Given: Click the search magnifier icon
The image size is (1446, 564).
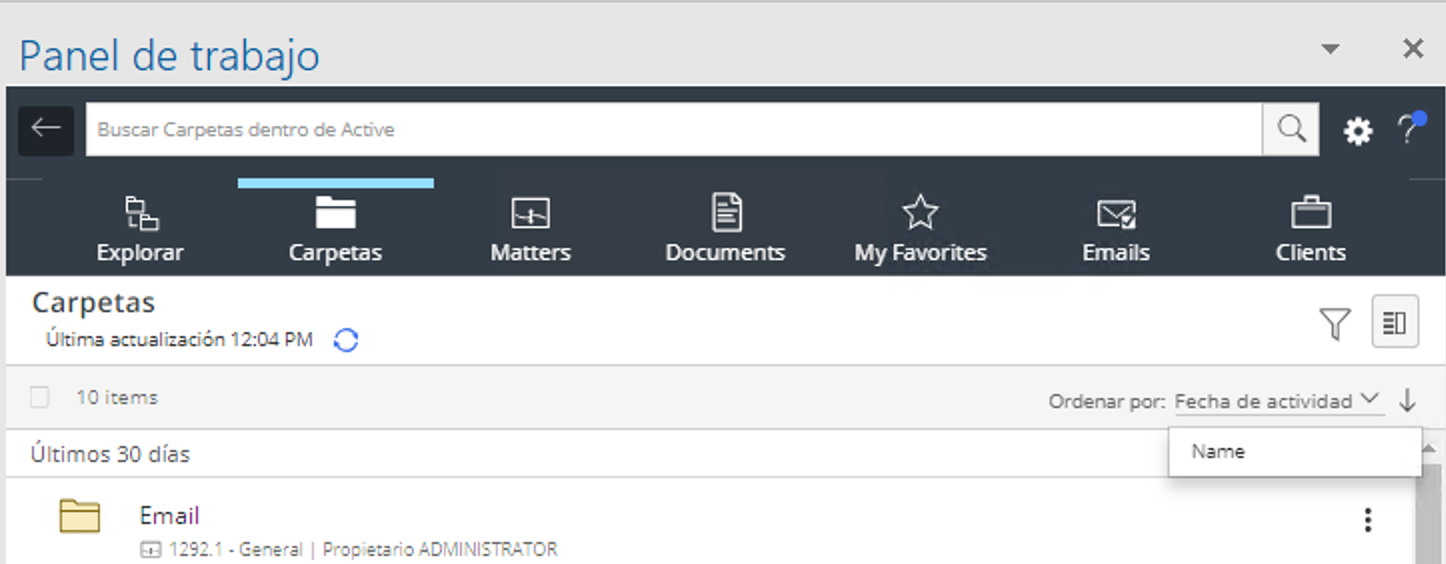Looking at the screenshot, I should [1290, 130].
